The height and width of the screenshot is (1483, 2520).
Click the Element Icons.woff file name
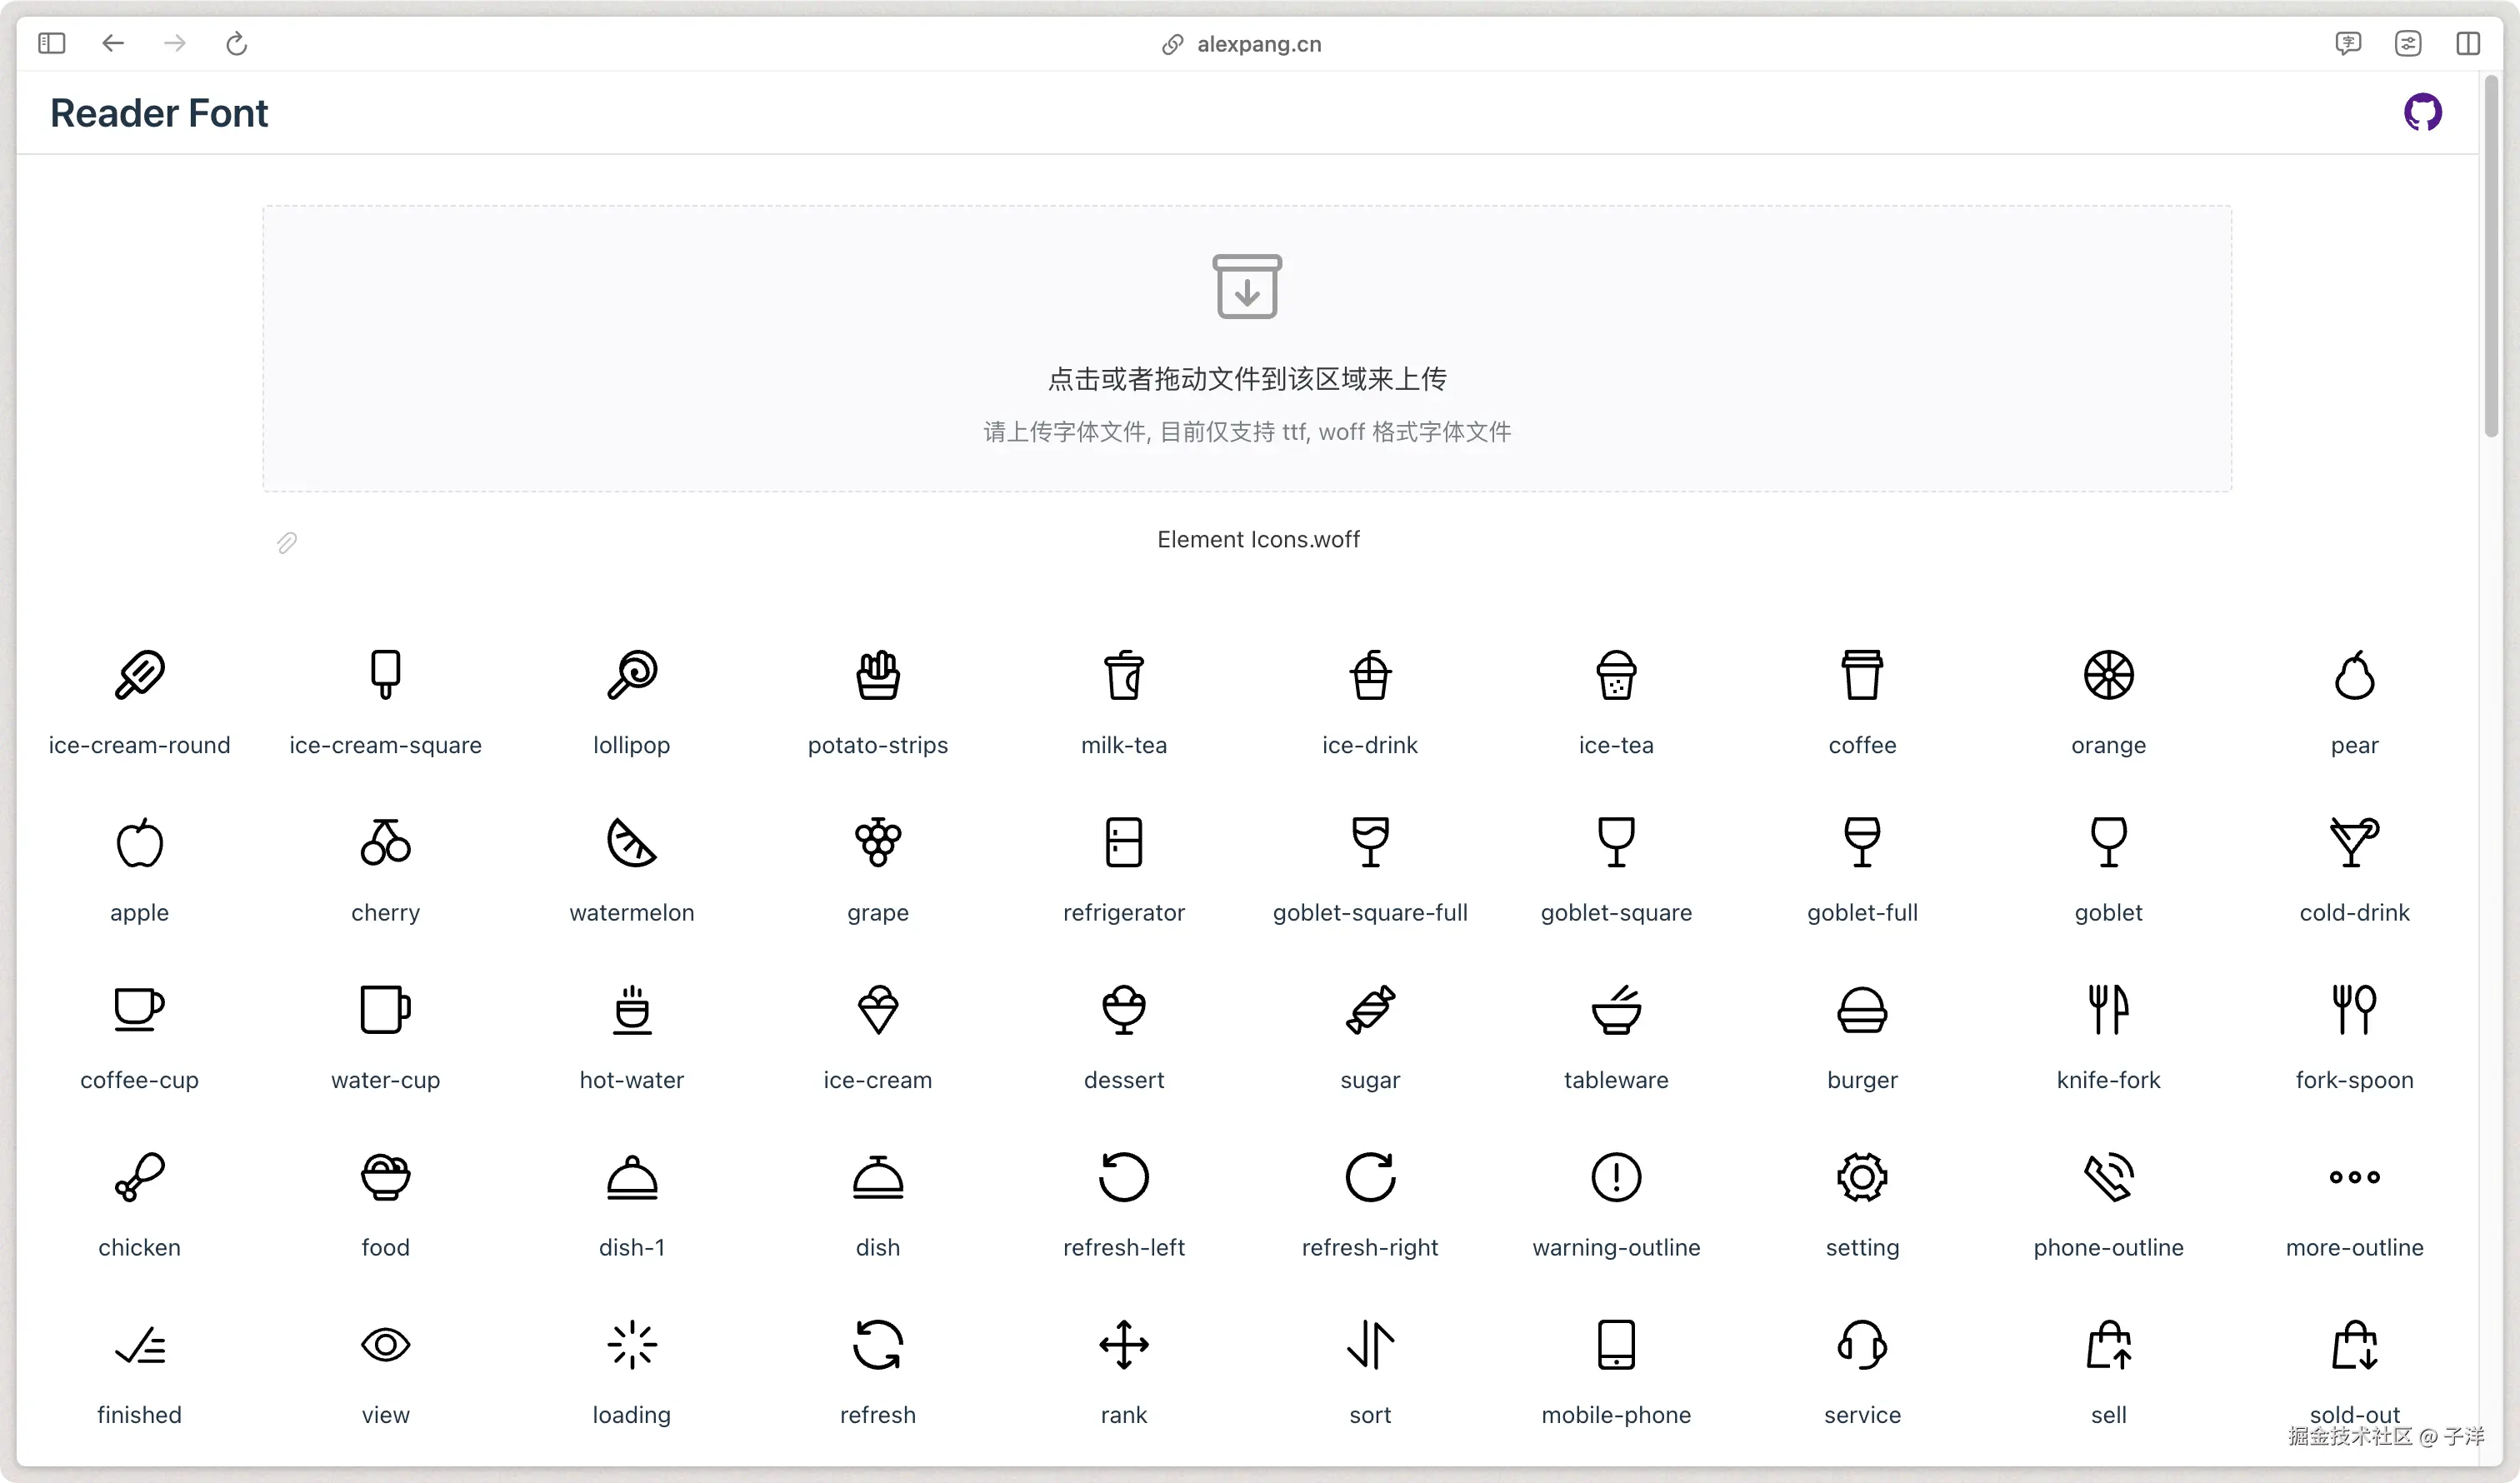click(x=1258, y=539)
